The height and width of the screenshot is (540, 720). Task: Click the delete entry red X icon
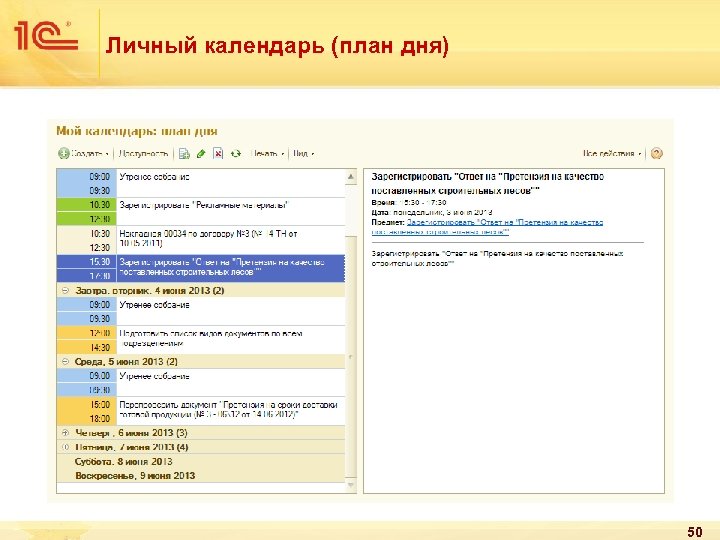[218, 153]
